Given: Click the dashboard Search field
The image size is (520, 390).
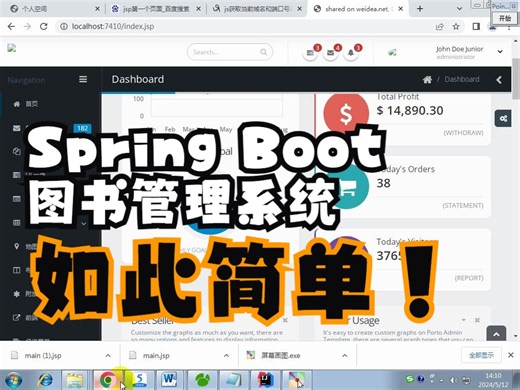Looking at the screenshot, I should click(230, 52).
